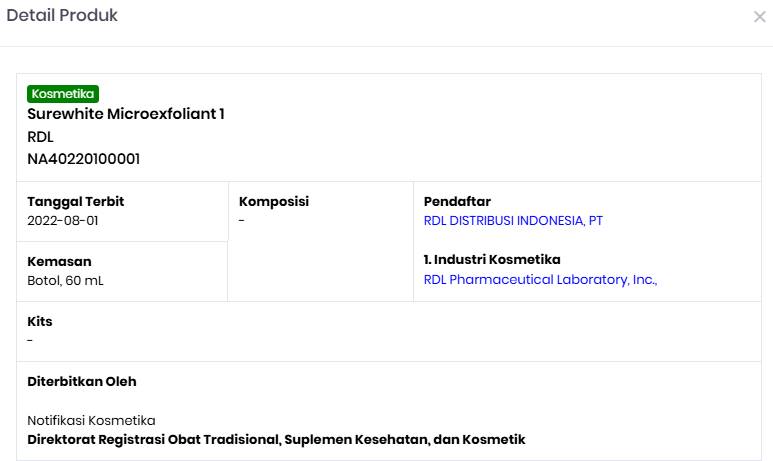
Task: Select registration number NA40220100001
Action: [x=84, y=159]
